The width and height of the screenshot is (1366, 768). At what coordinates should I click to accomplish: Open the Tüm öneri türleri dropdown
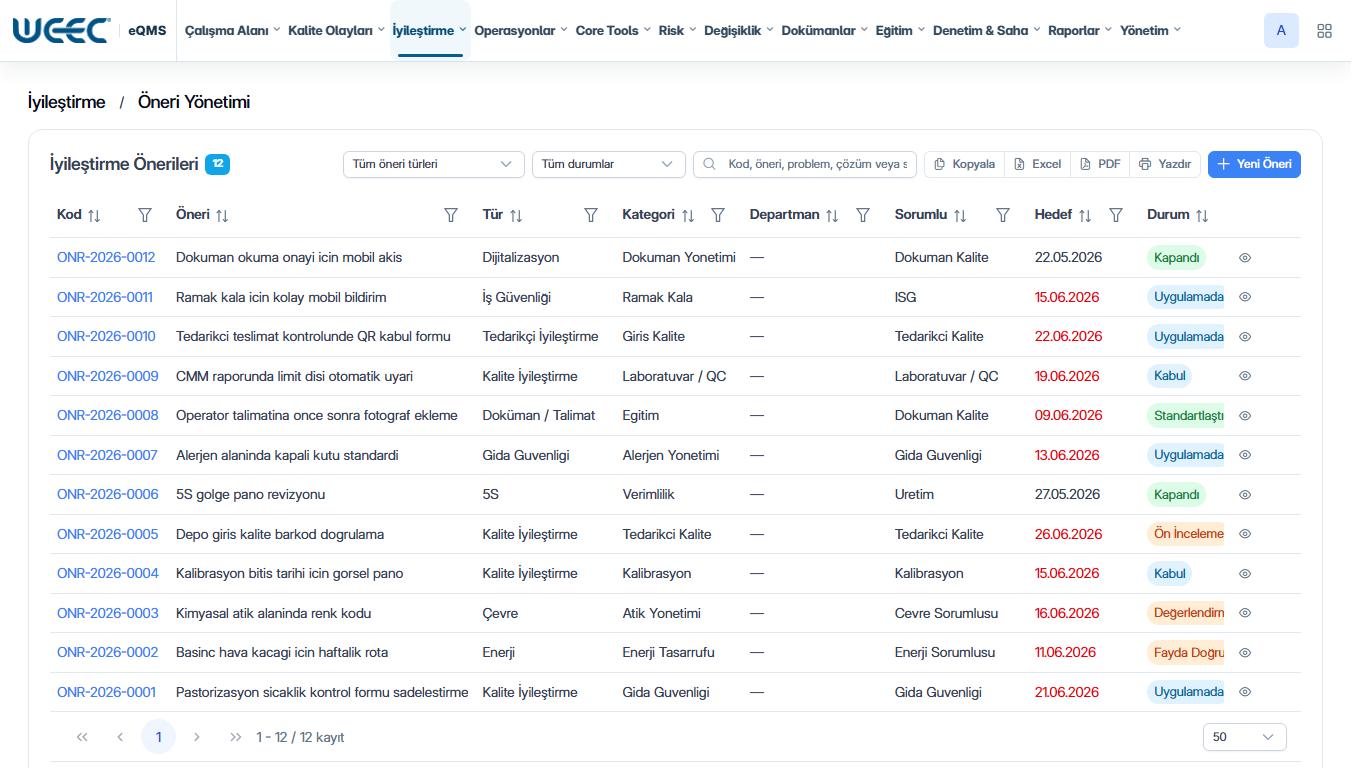coord(433,164)
